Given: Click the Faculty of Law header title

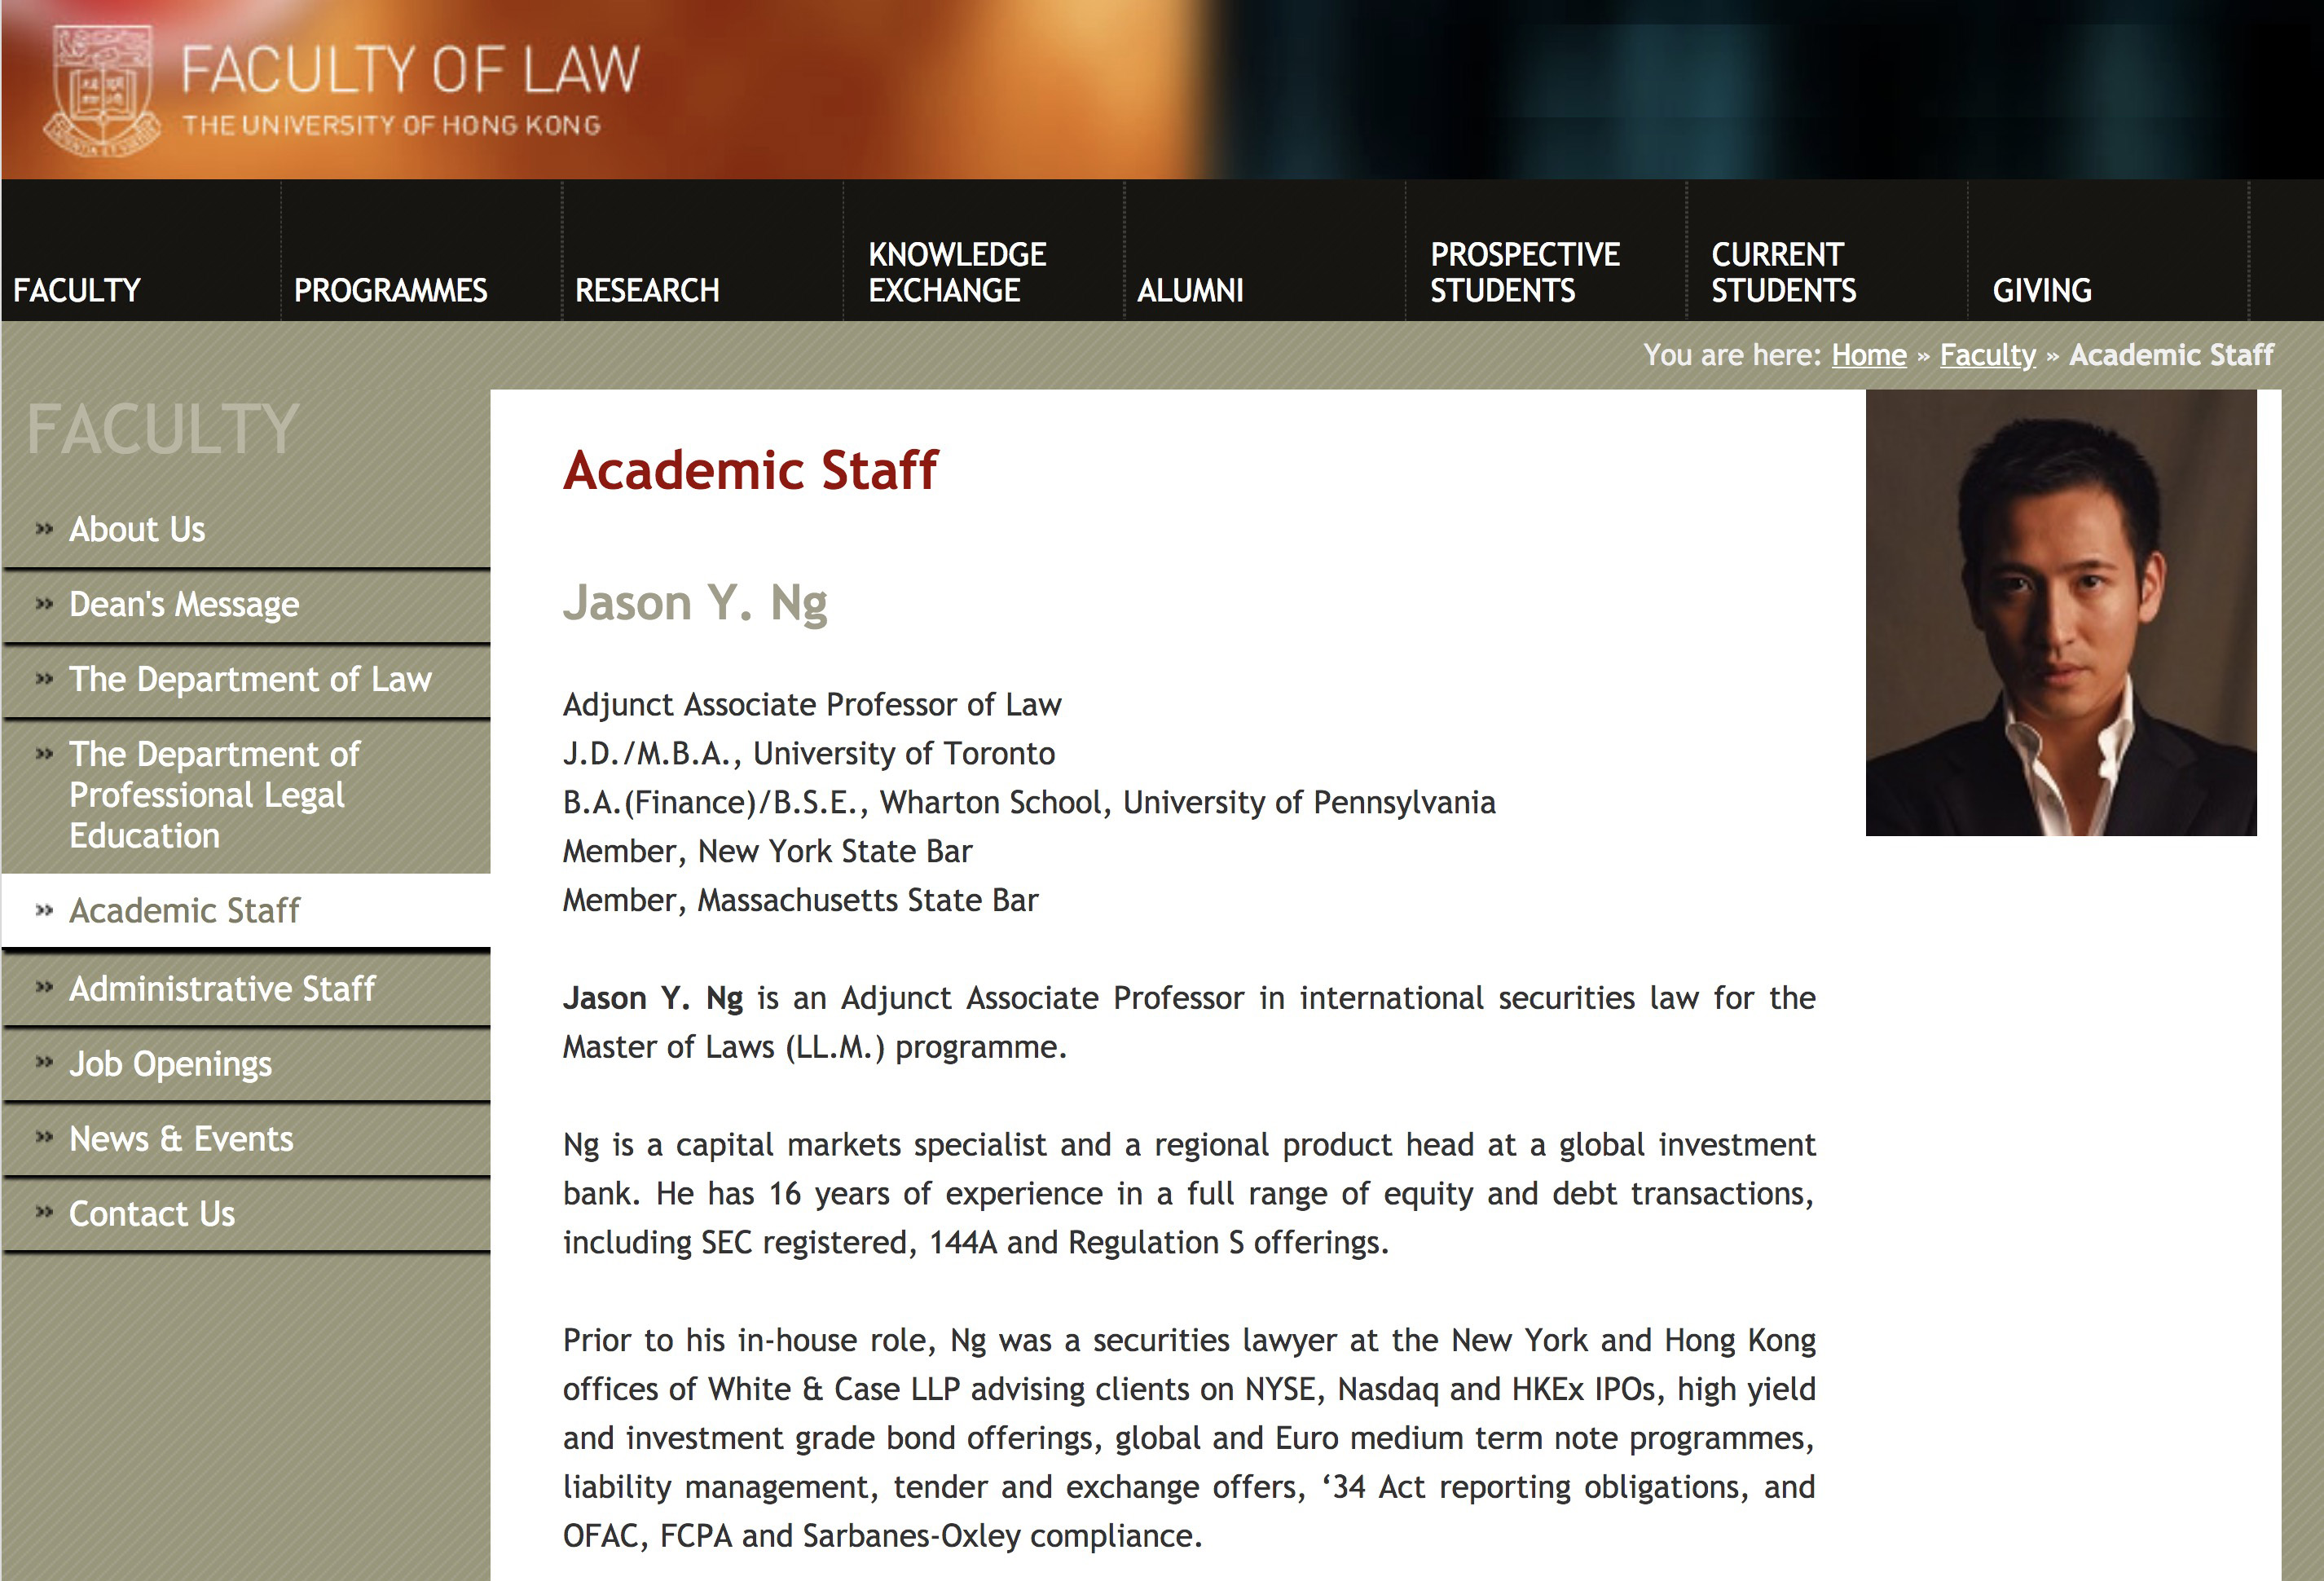Looking at the screenshot, I should [409, 70].
